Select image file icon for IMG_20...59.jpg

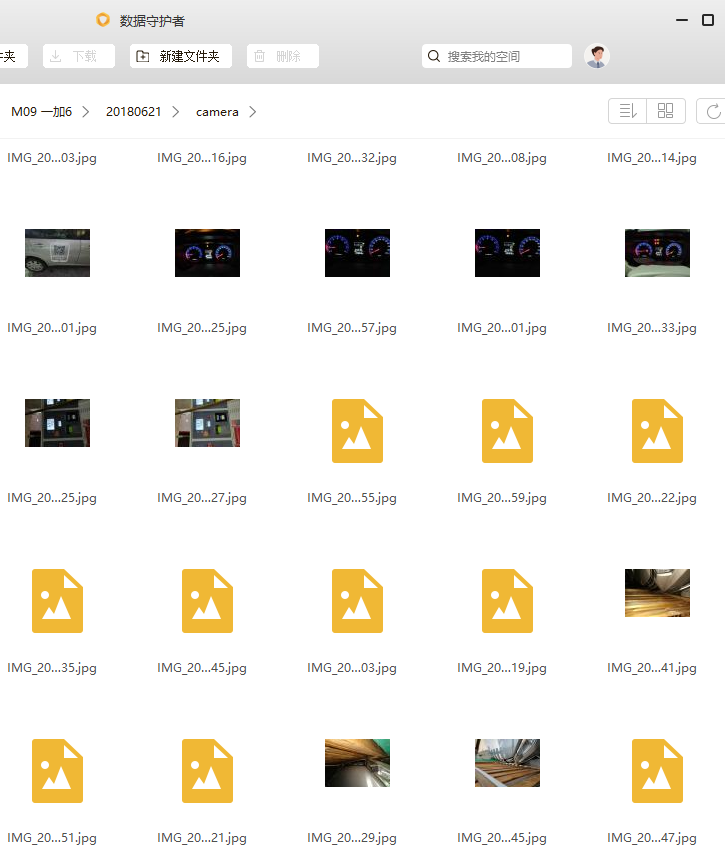click(507, 431)
